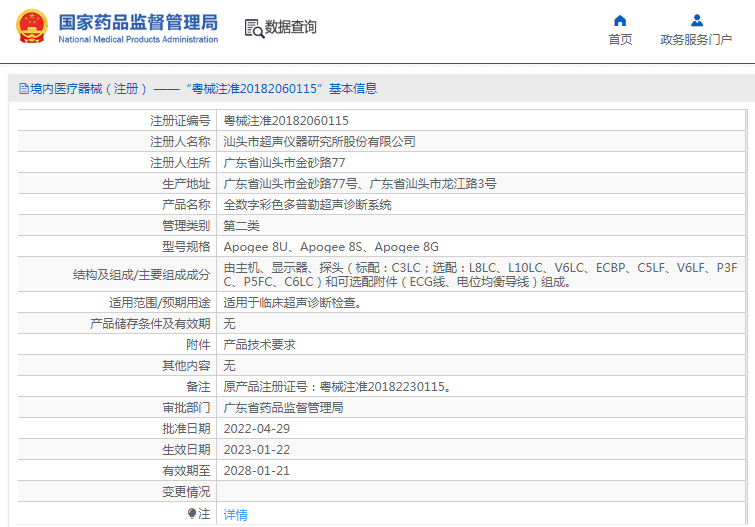Screen dimensions: 755x527
Task: Click the 产品名称 row label
Action: (x=186, y=205)
